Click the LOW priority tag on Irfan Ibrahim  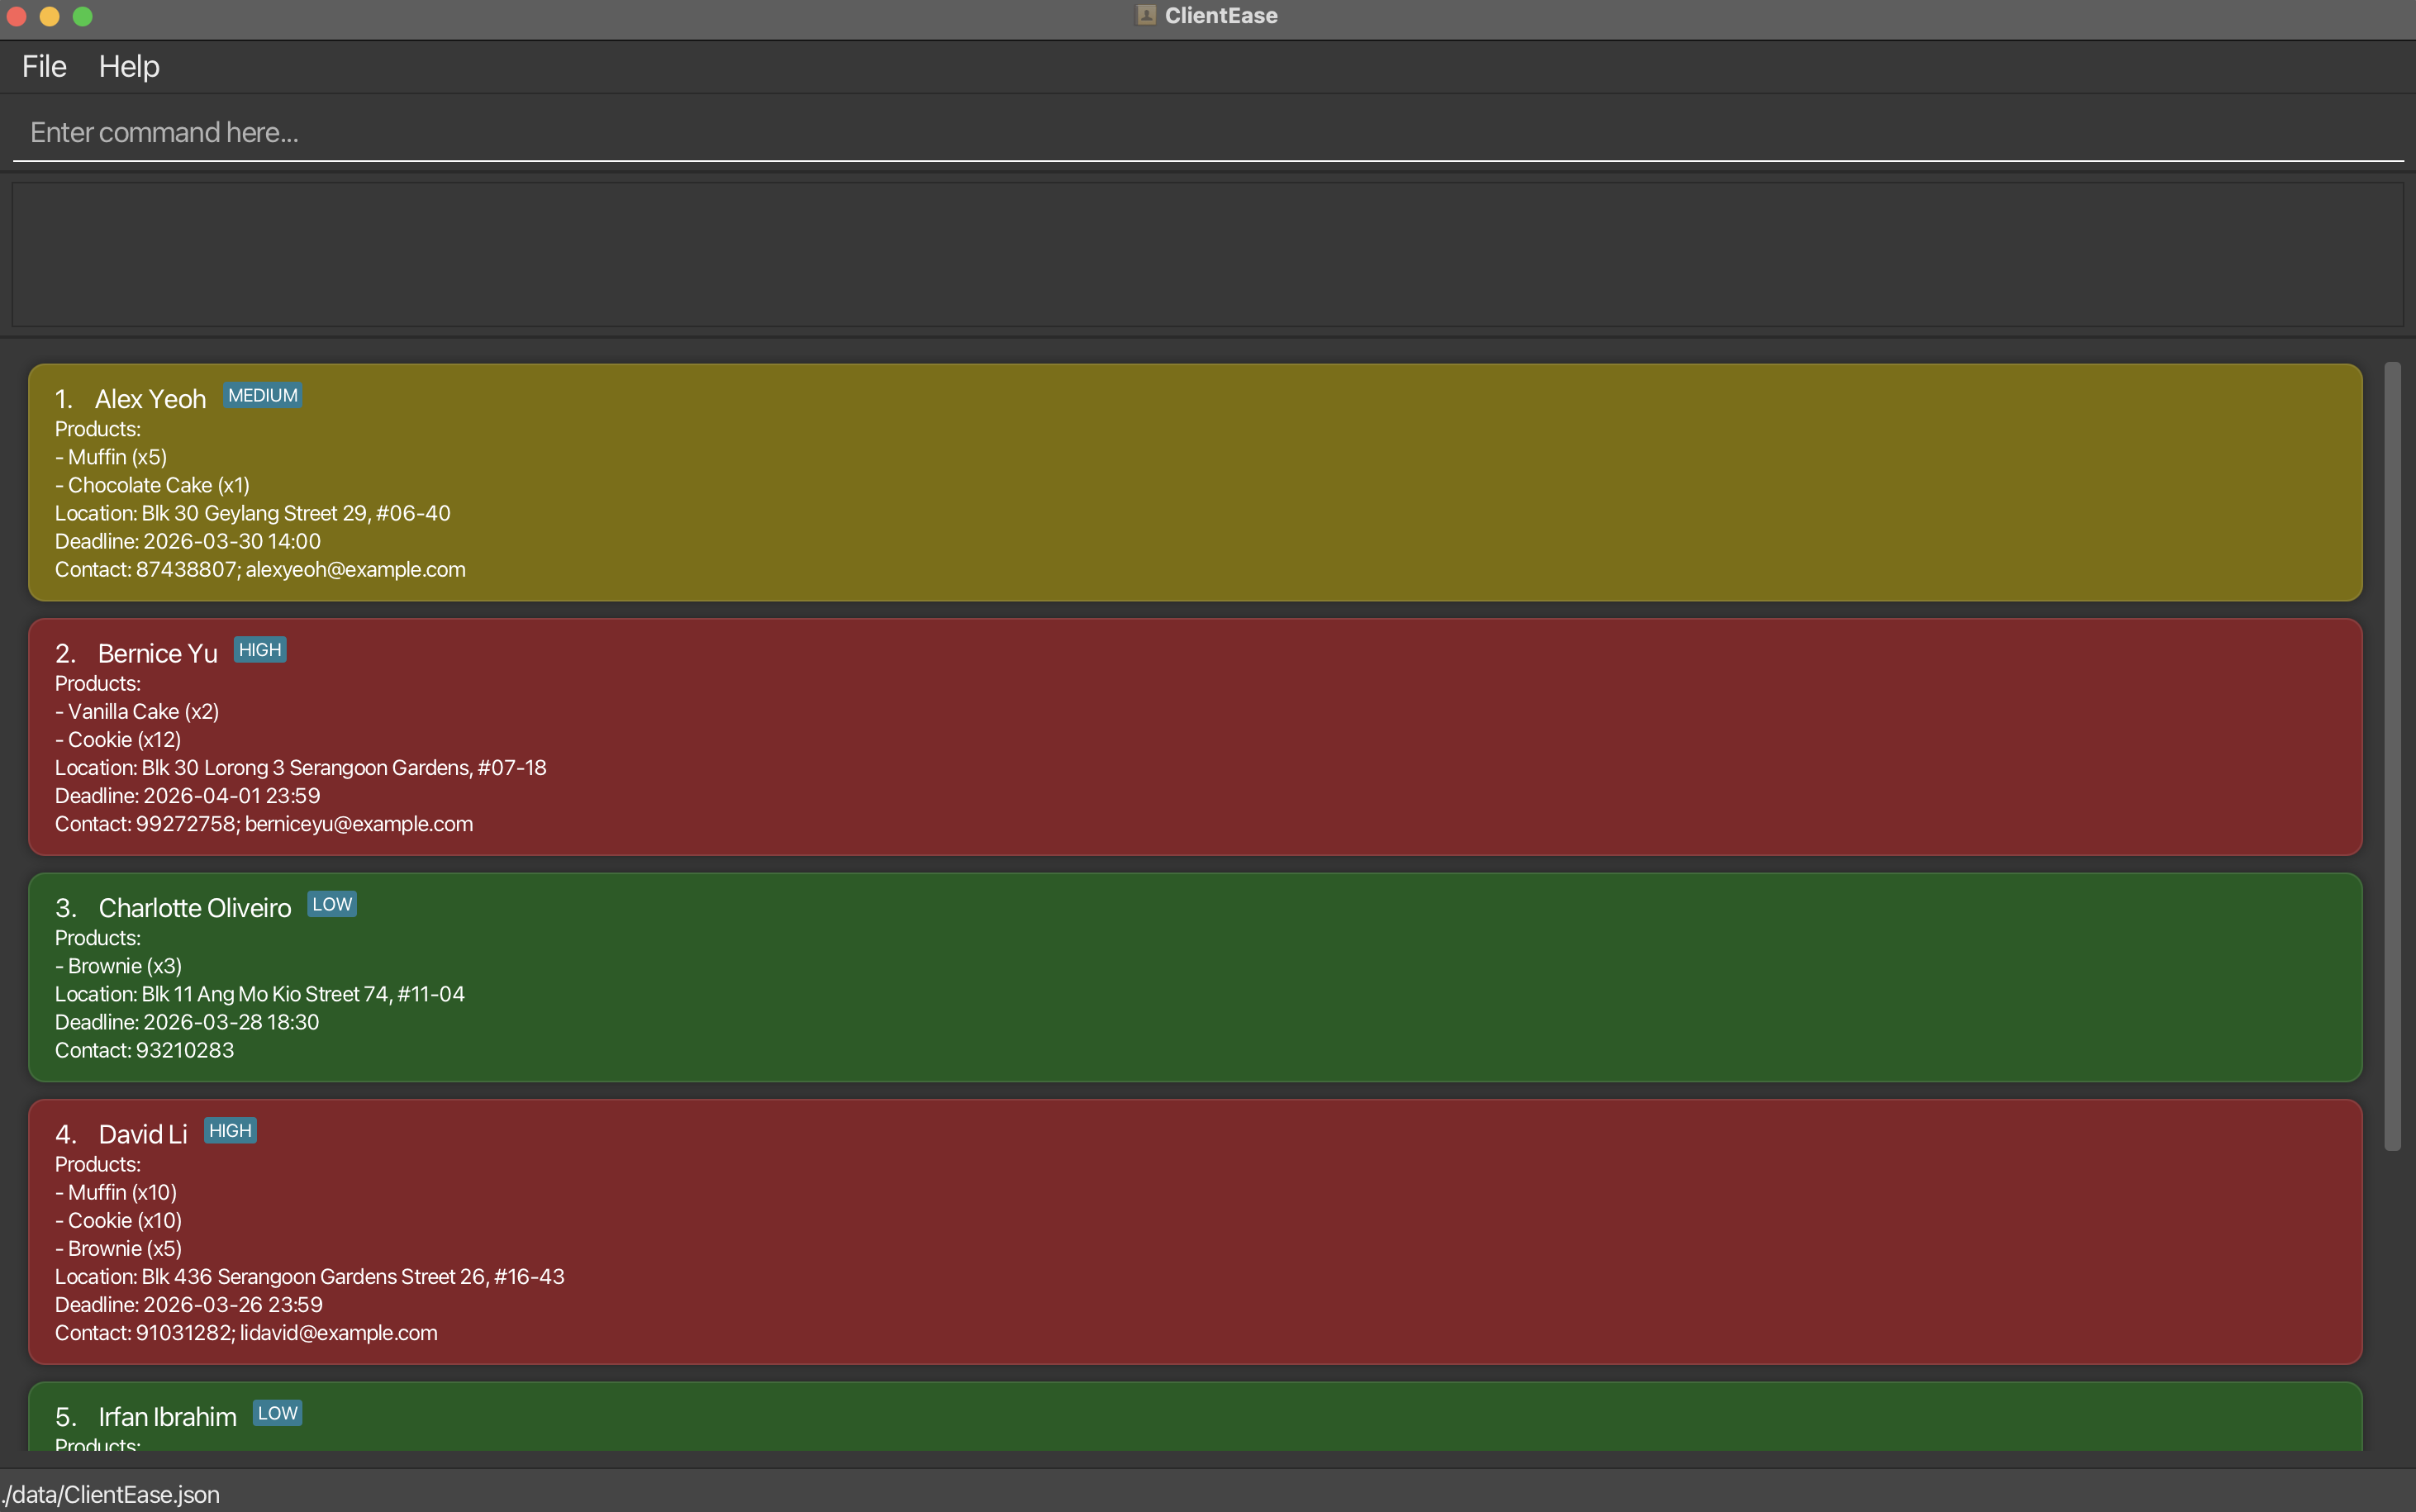pos(277,1413)
